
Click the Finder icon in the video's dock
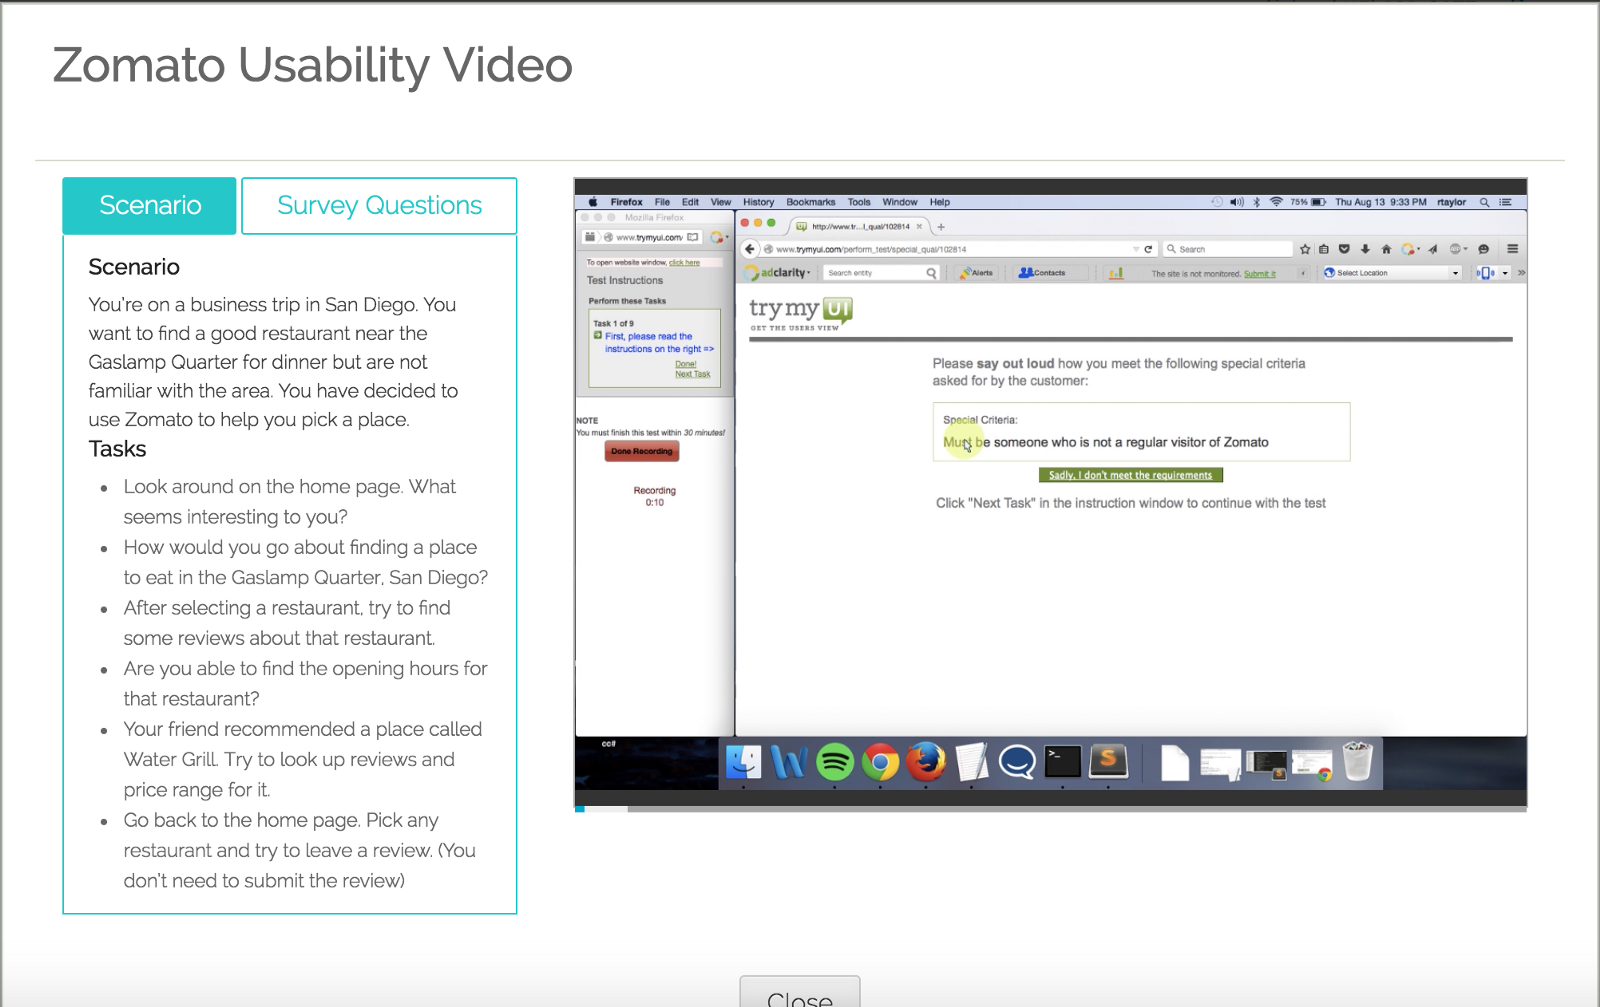(743, 763)
